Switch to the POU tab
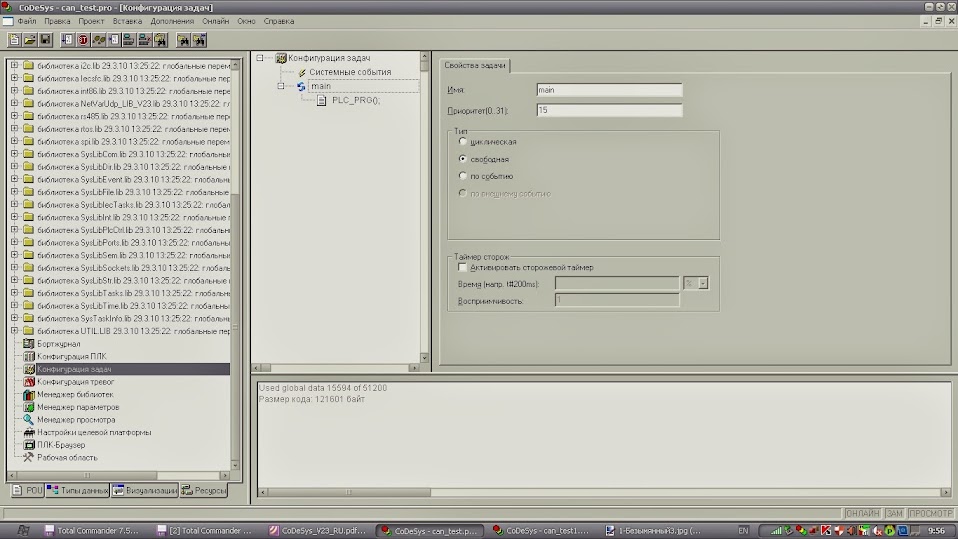The height and width of the screenshot is (539, 958). click(x=27, y=490)
